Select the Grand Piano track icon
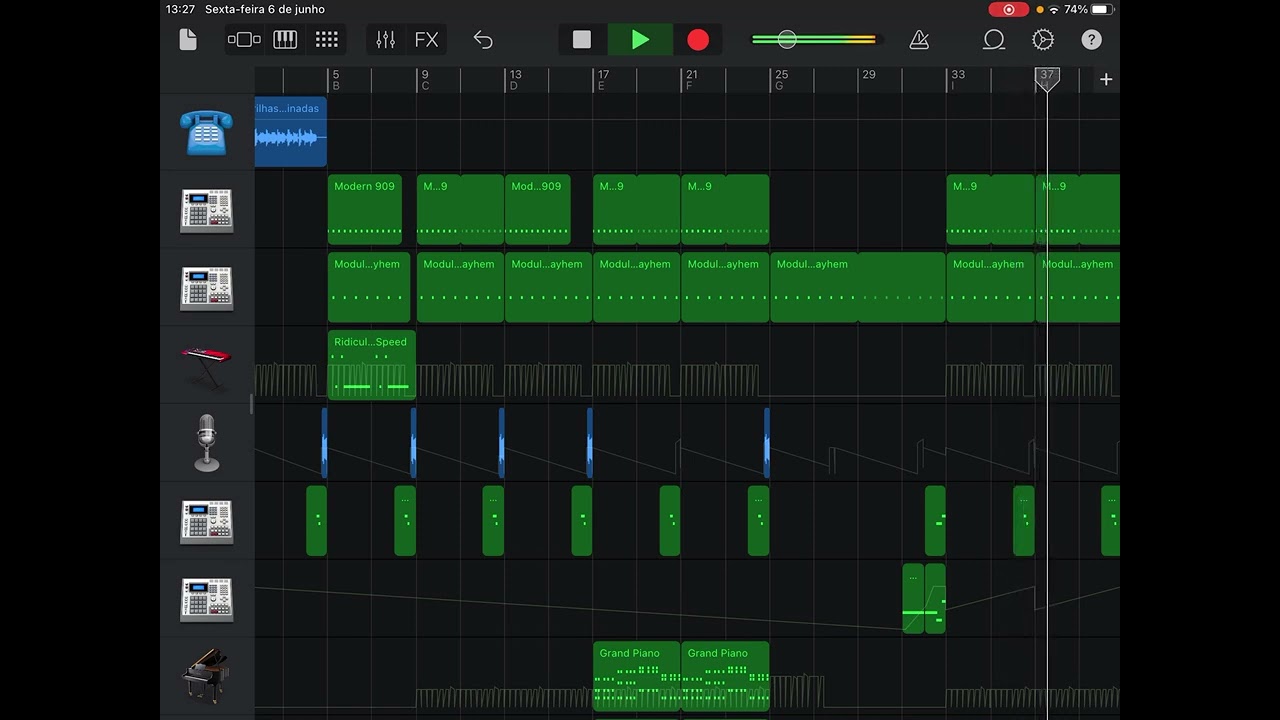 pyautogui.click(x=207, y=676)
